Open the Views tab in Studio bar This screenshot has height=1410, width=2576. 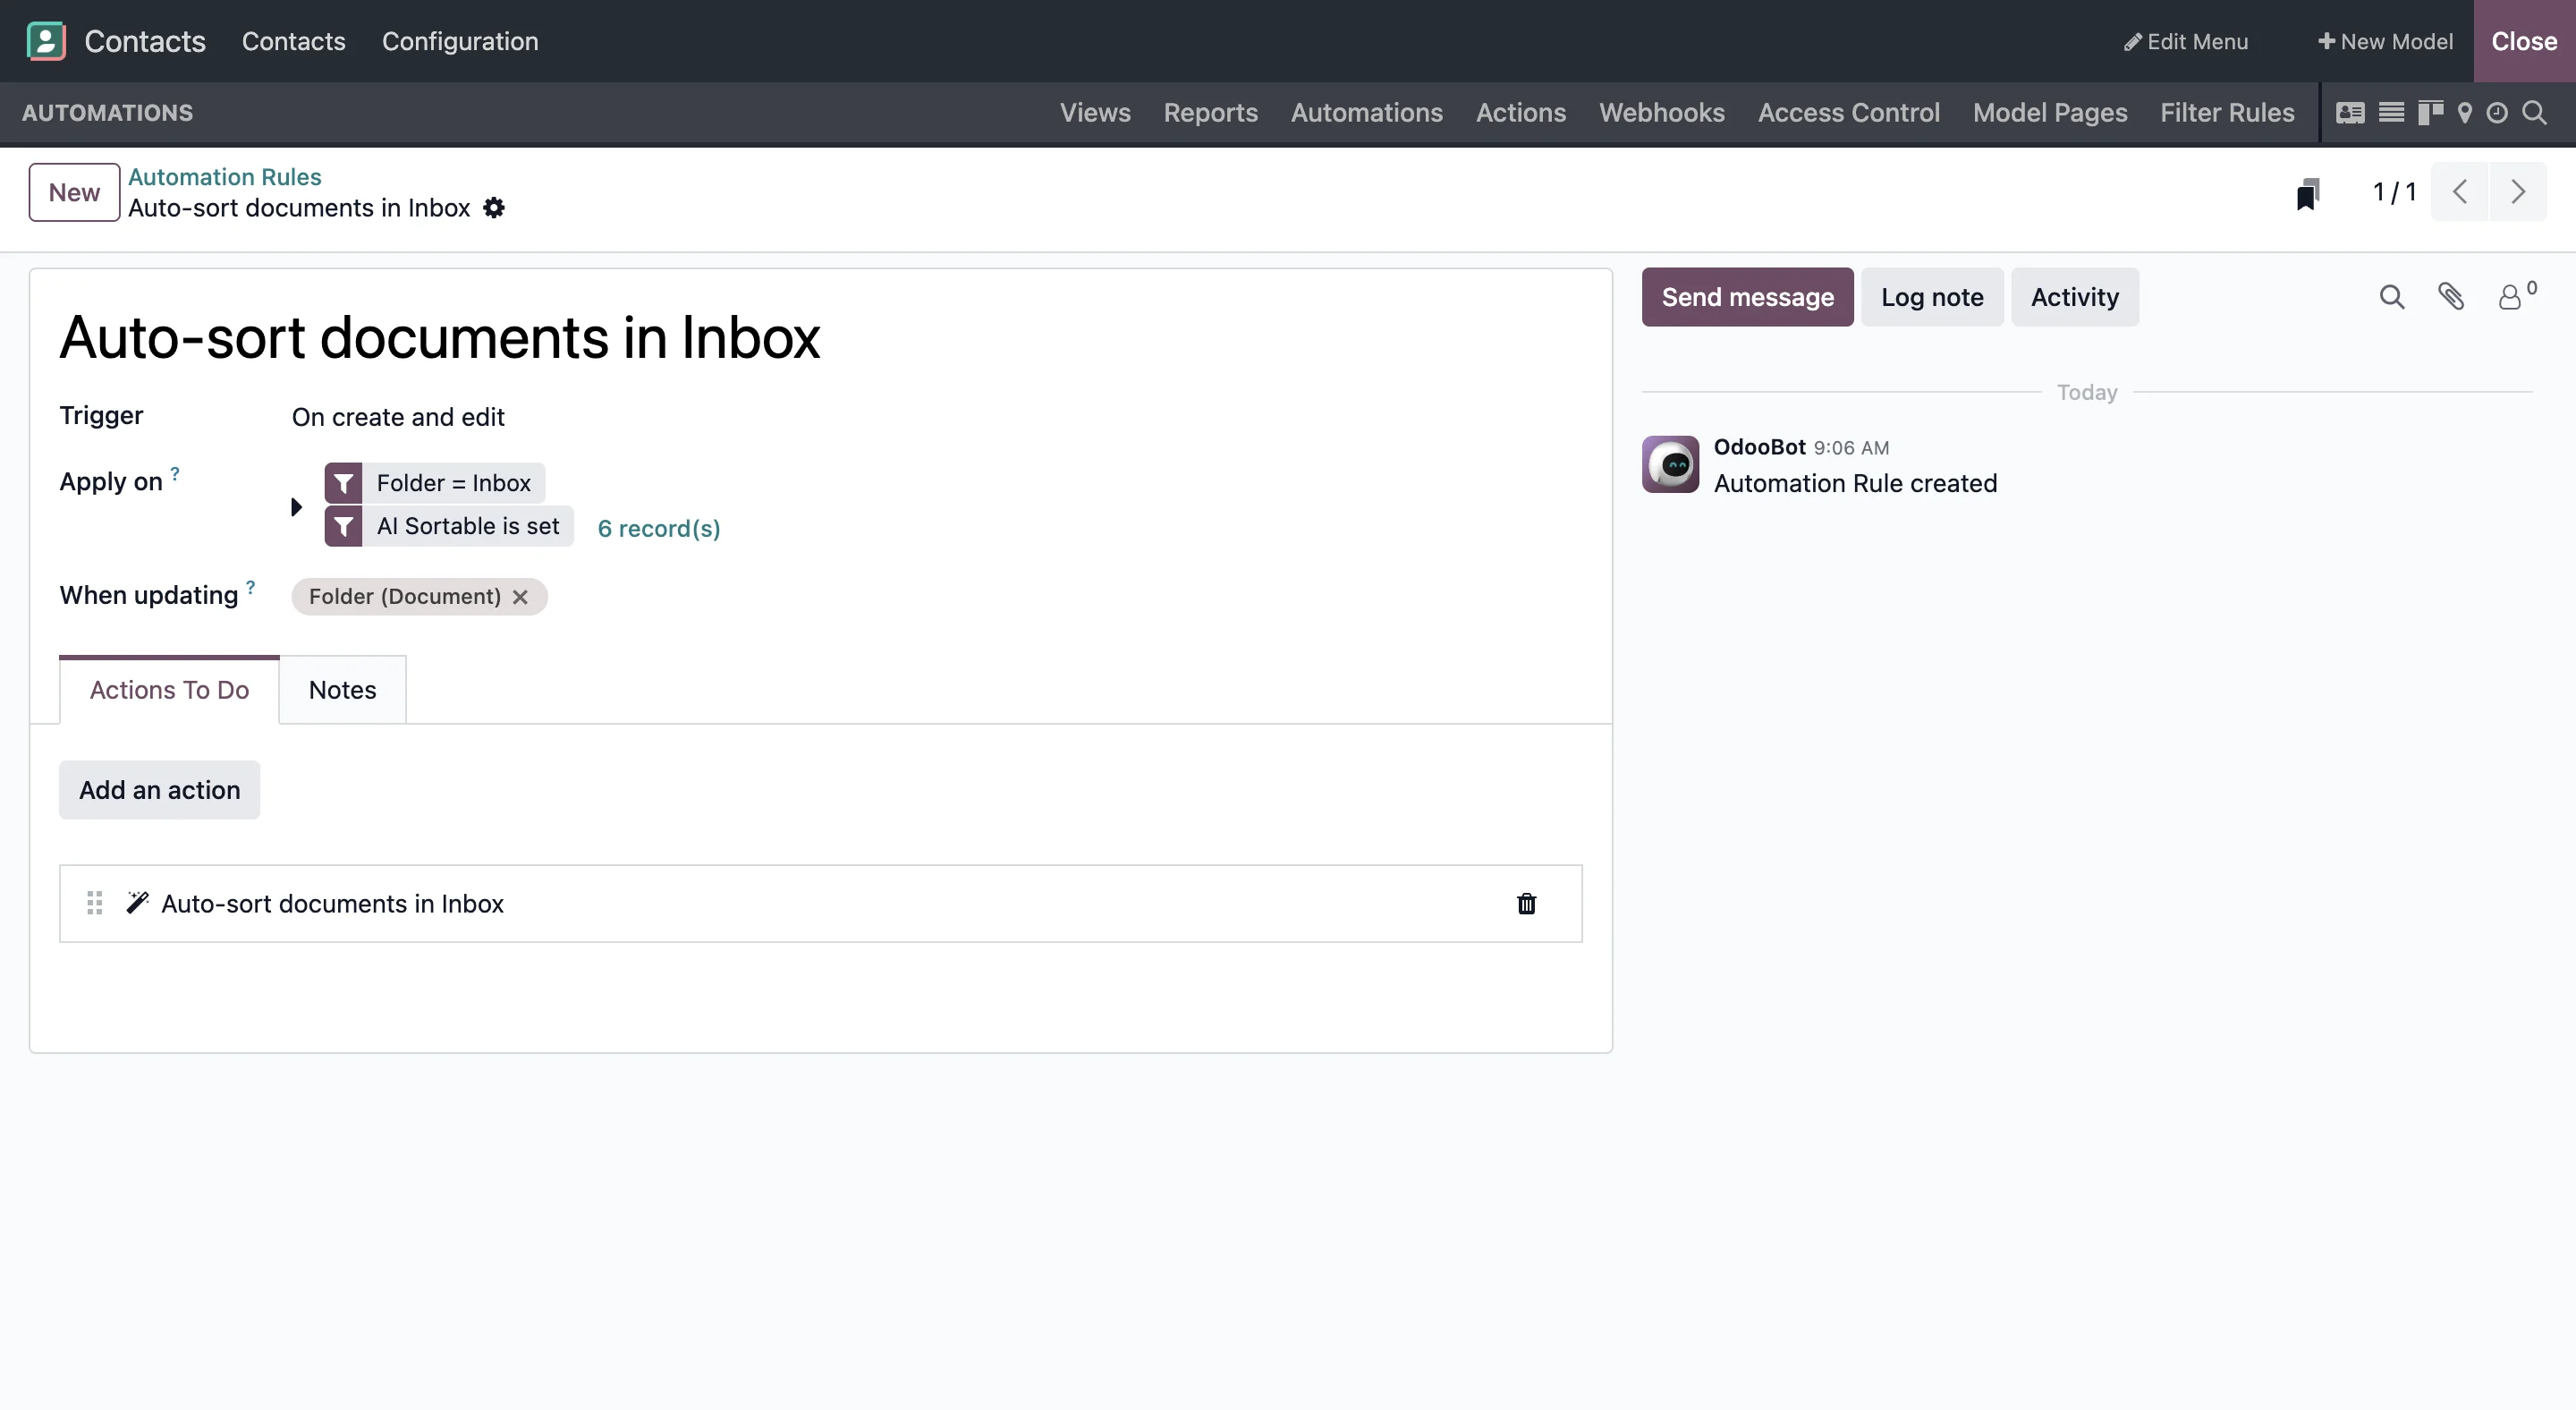coord(1095,113)
